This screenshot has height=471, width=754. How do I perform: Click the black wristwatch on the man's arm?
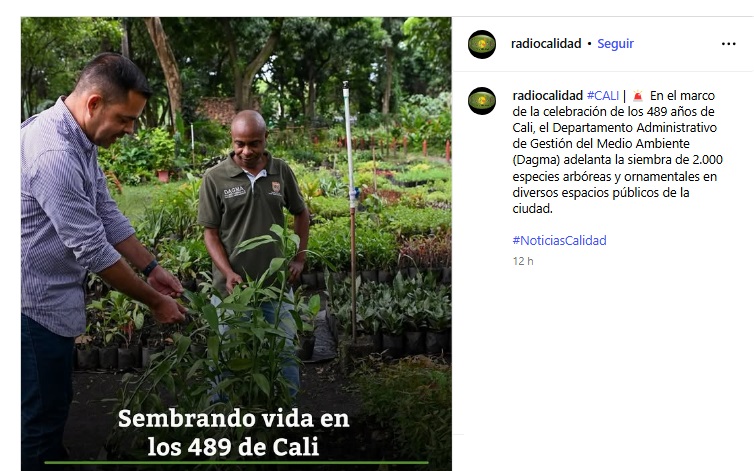click(x=150, y=268)
